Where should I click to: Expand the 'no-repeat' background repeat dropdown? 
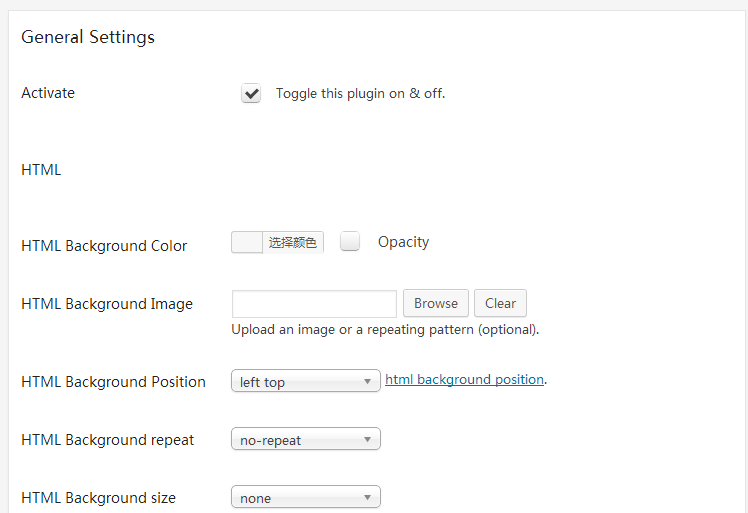pos(305,440)
